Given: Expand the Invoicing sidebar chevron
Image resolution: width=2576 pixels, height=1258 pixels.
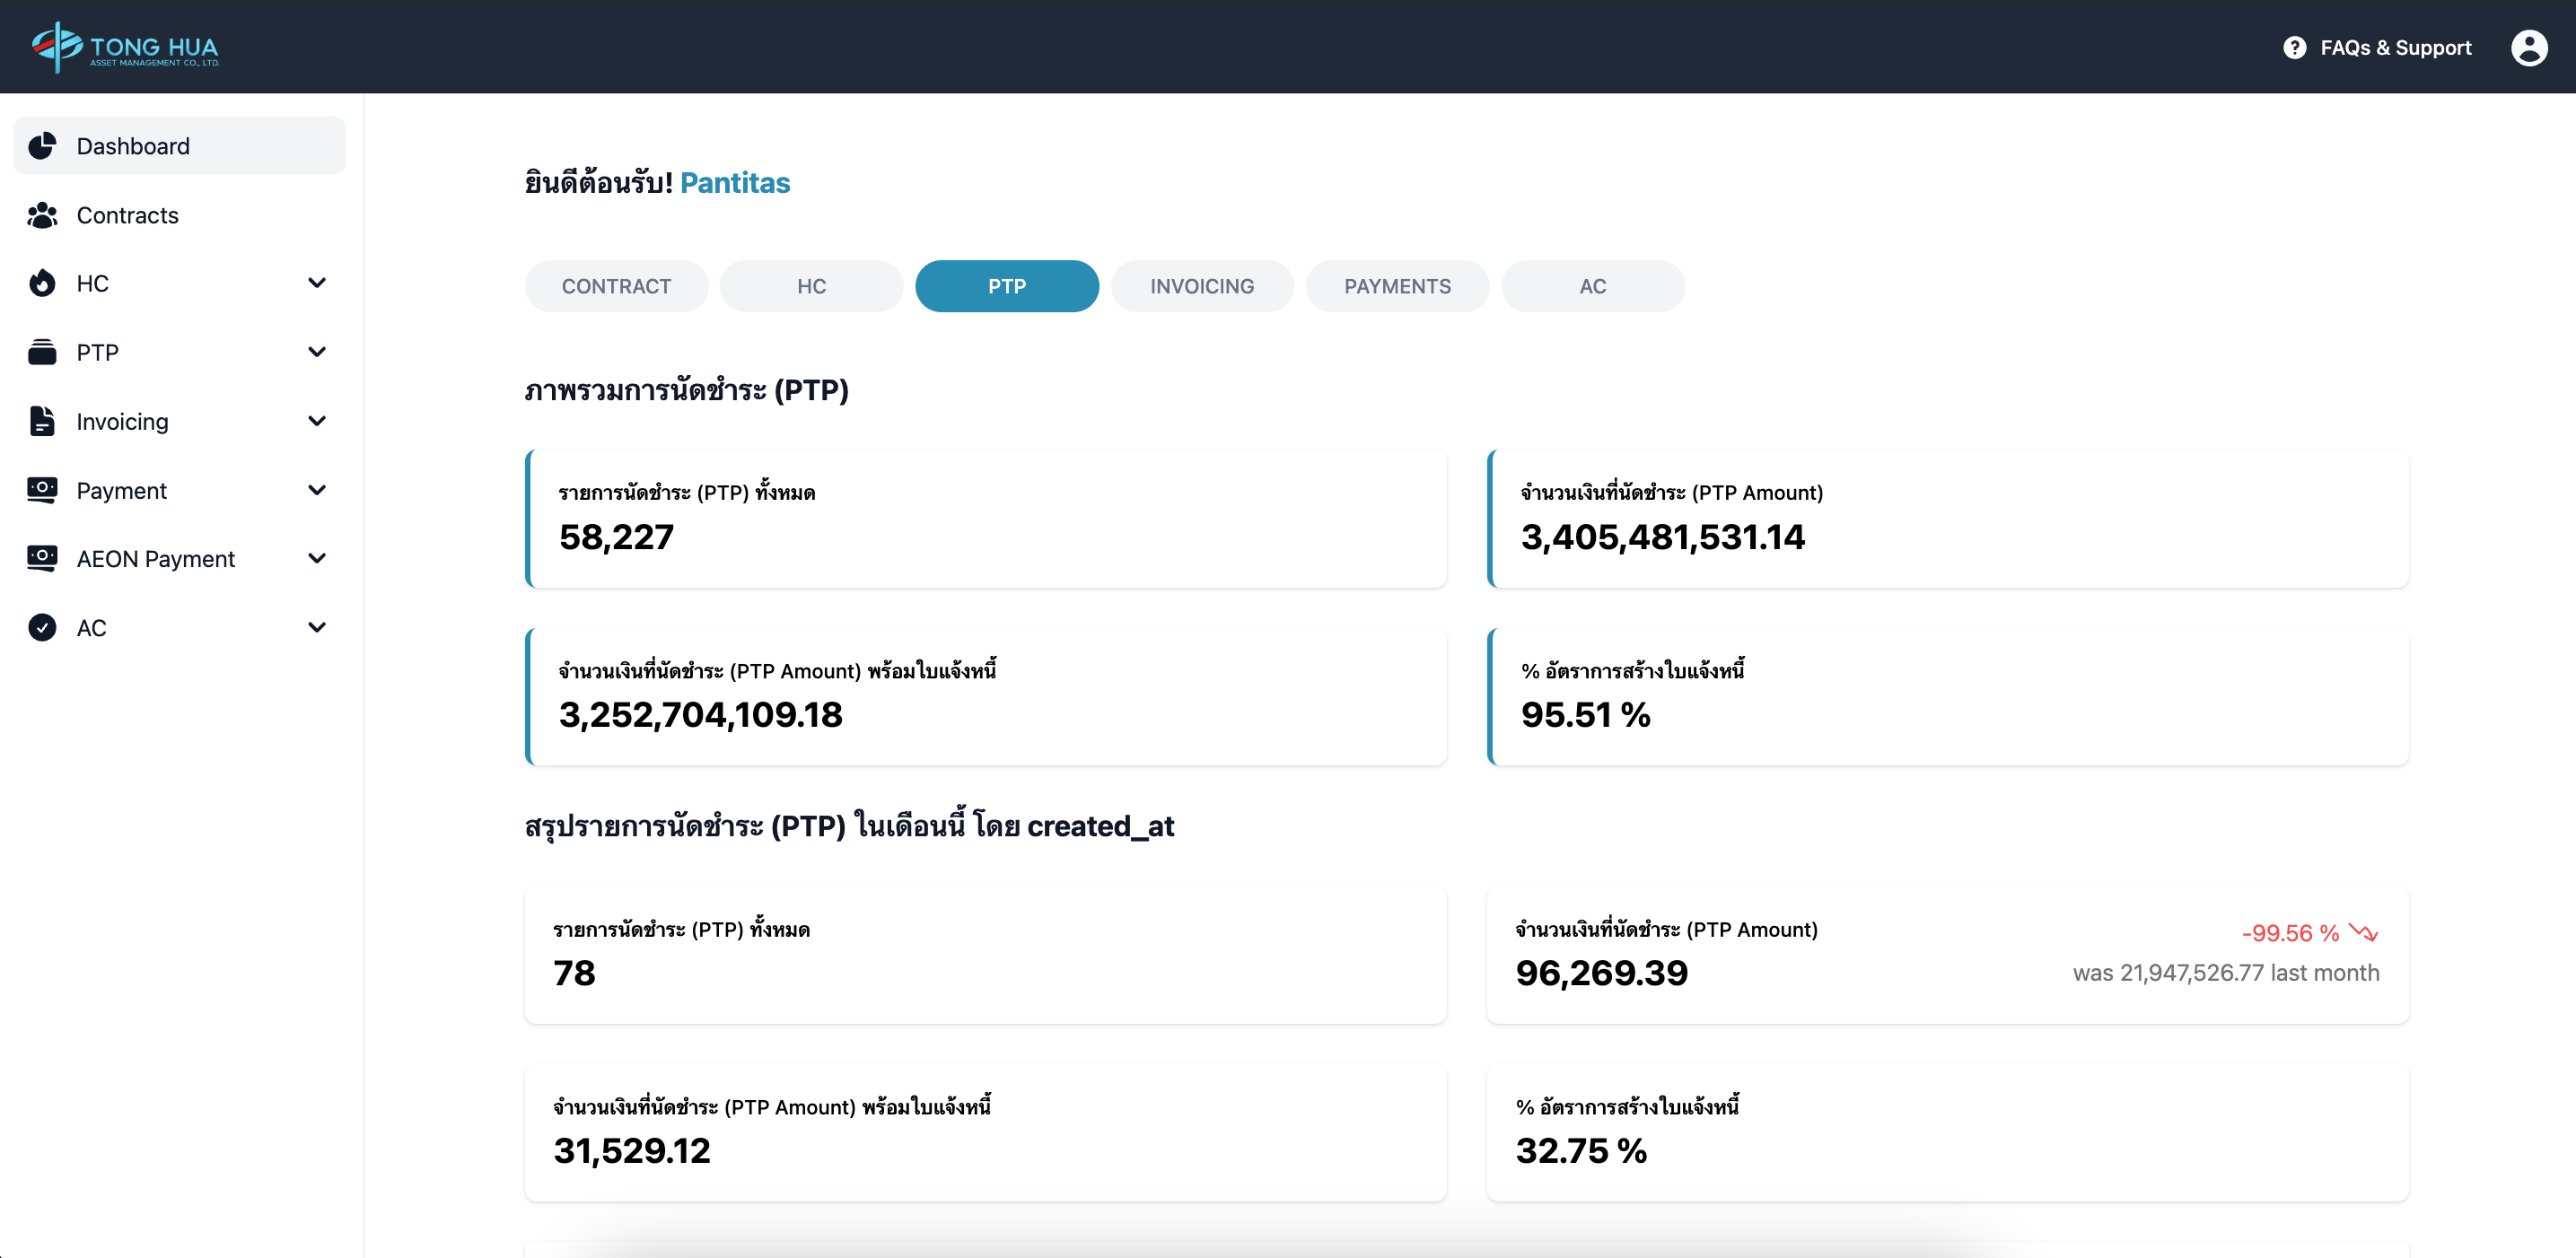Looking at the screenshot, I should [317, 421].
